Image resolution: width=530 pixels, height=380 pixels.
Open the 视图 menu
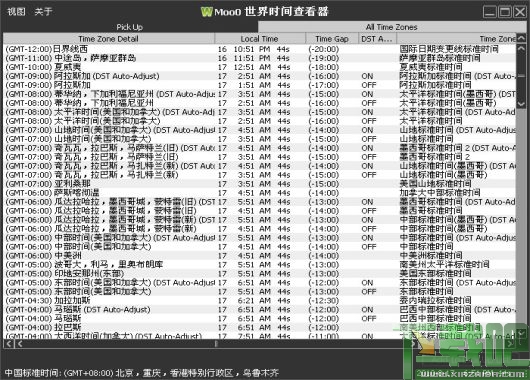click(x=16, y=12)
